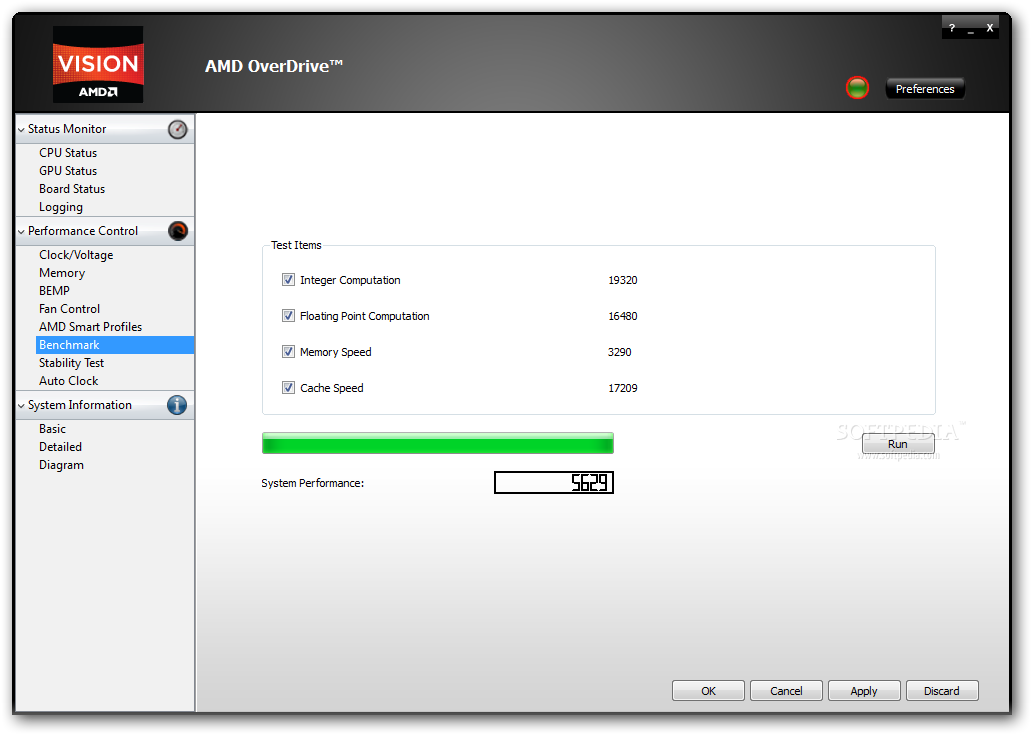This screenshot has width=1032, height=735.
Task: Open the Auto Clock page
Action: pos(68,381)
